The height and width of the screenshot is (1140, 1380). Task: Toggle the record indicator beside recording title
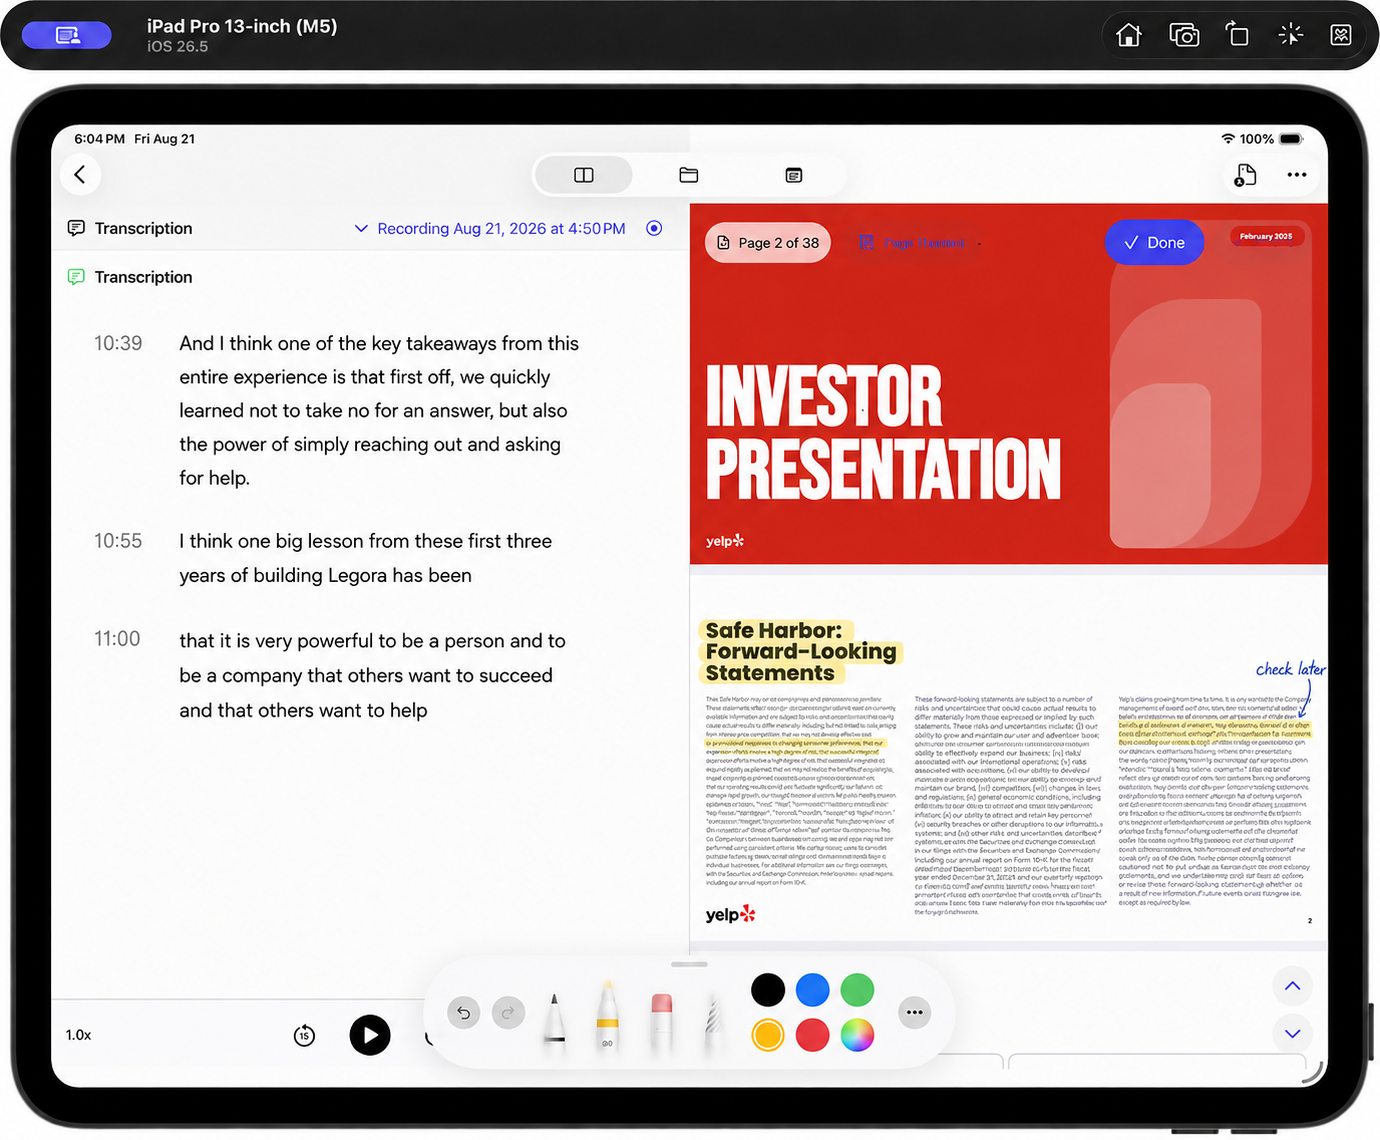click(x=654, y=228)
